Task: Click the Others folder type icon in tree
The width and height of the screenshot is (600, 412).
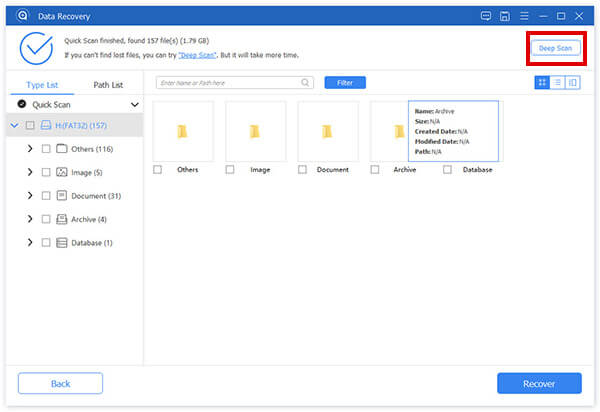Action: click(x=62, y=148)
